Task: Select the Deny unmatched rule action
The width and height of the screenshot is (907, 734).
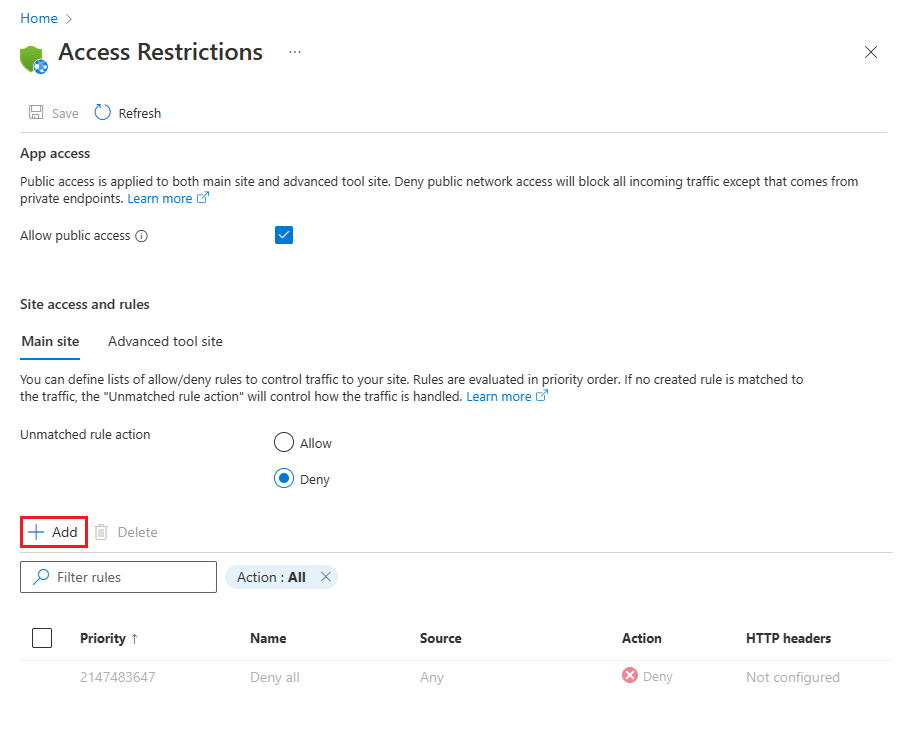Action: (284, 479)
